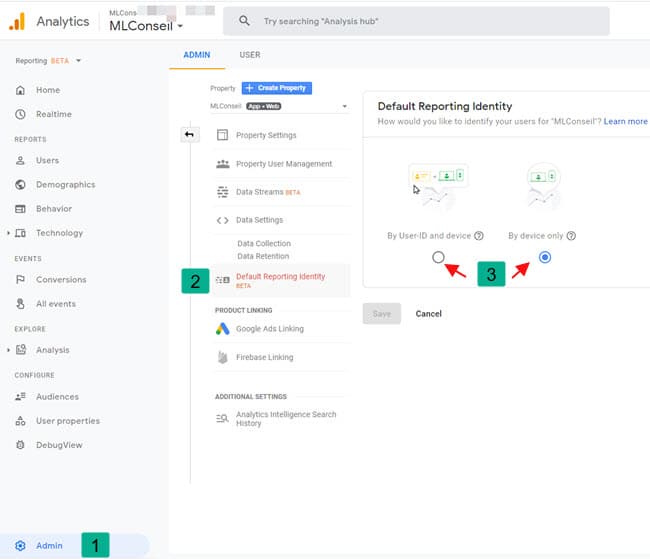Click the Property User Management people icon
650x559 pixels.
tap(223, 164)
